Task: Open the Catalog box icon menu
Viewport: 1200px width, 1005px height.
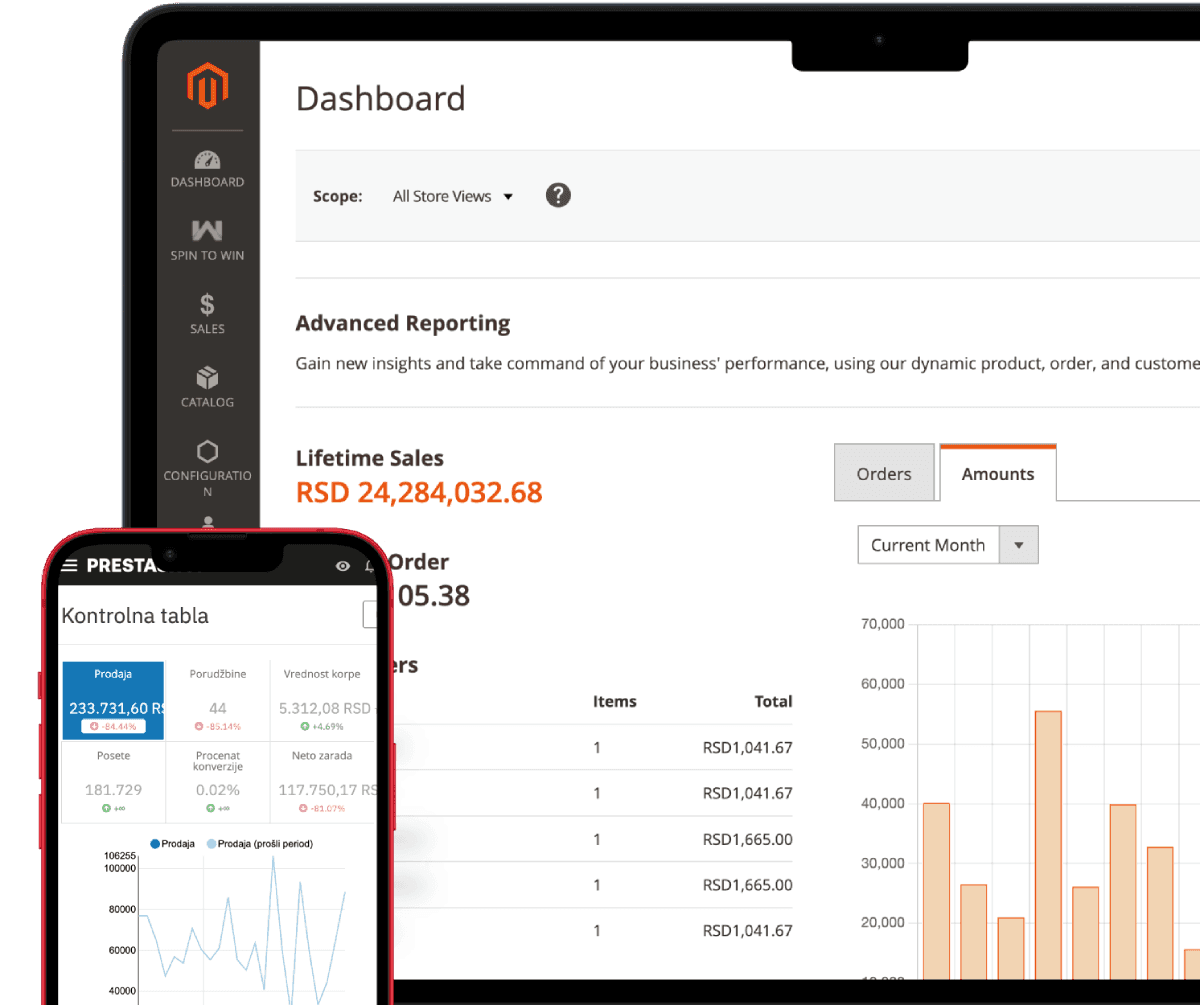Action: [x=207, y=387]
